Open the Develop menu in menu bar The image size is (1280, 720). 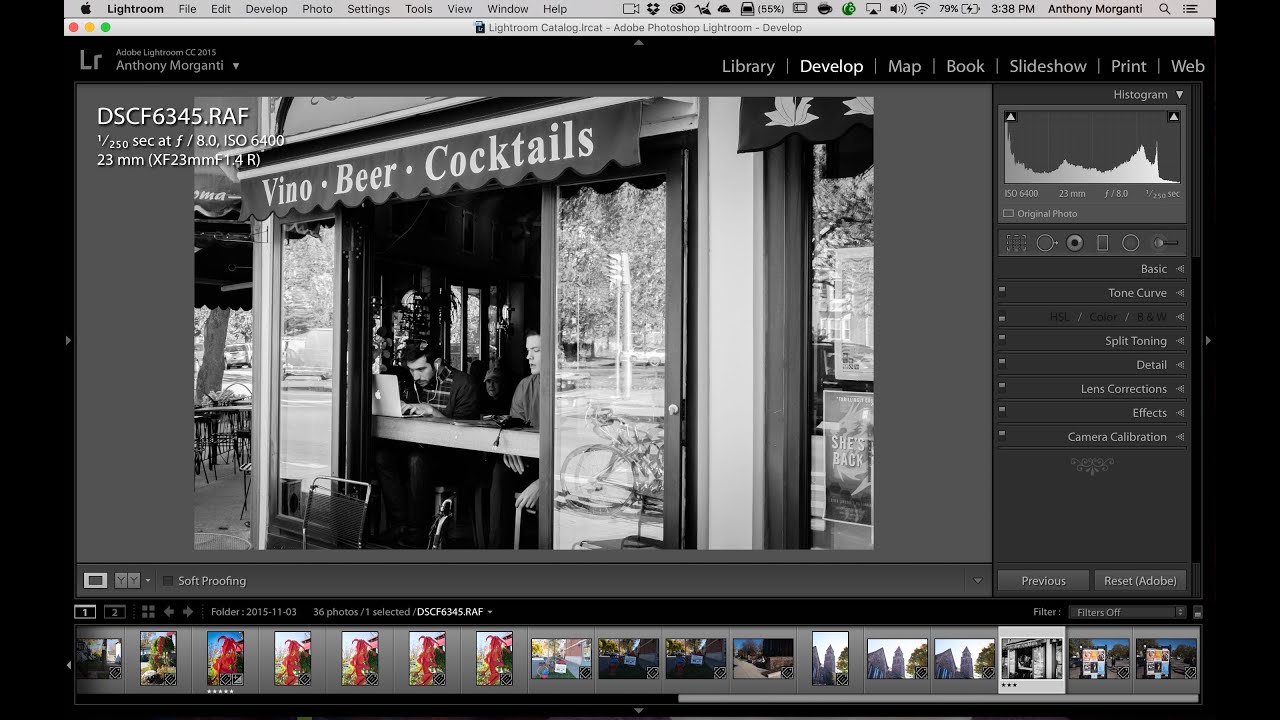266,9
